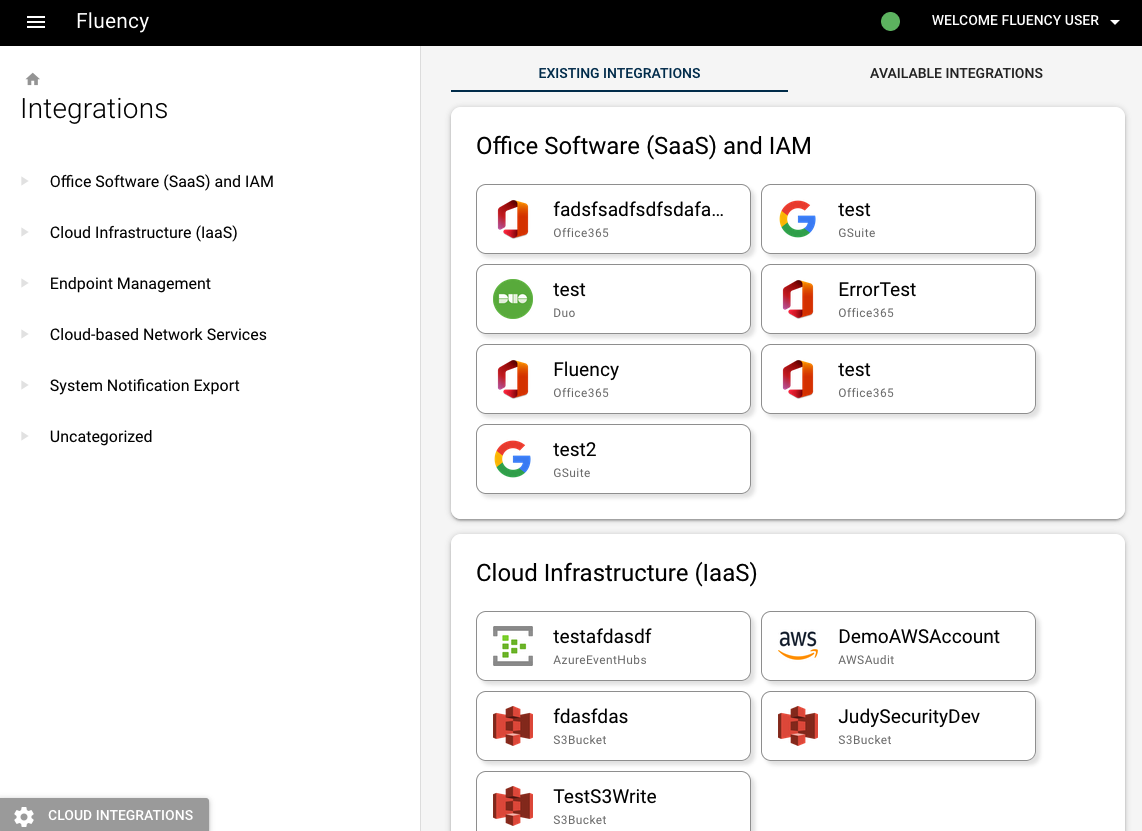Screen dimensions: 1142x831
Task: Click the Cloud Integrations gear icon
Action: pos(24,816)
